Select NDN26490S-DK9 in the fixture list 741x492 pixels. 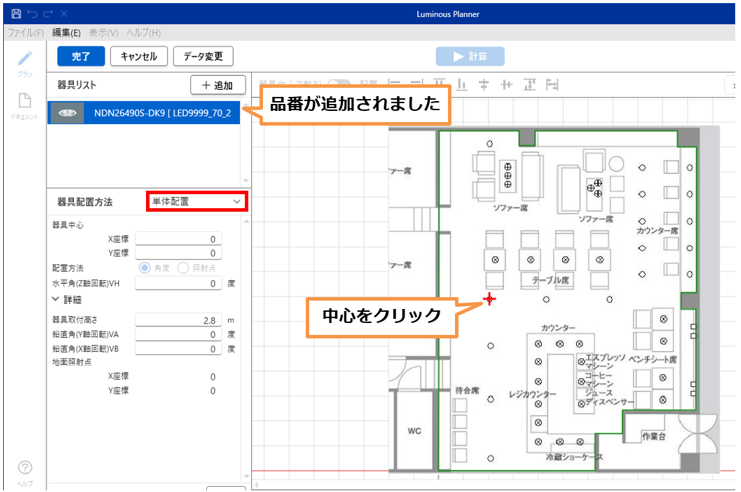160,113
